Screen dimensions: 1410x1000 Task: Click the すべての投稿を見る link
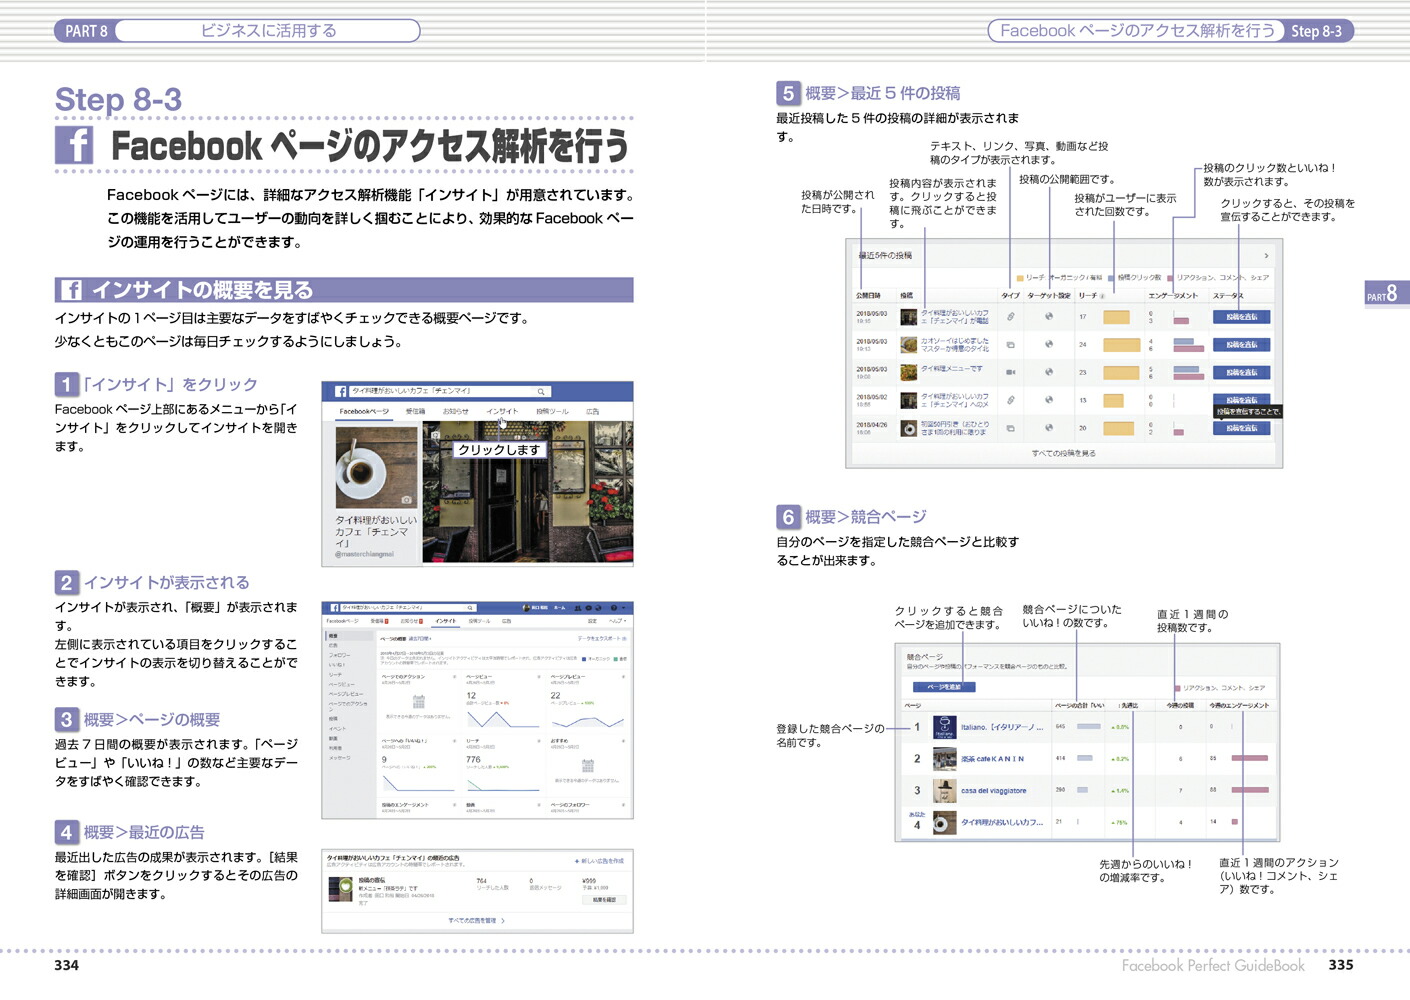pyautogui.click(x=1064, y=453)
